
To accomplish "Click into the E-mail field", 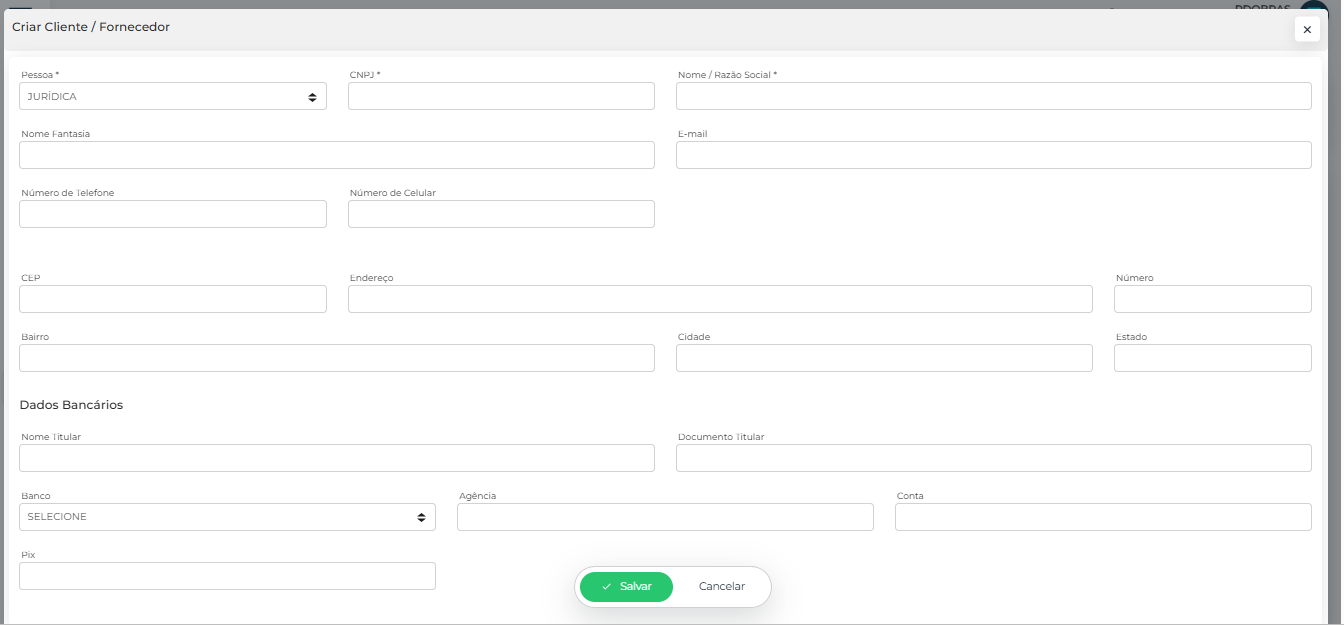I will tap(993, 155).
